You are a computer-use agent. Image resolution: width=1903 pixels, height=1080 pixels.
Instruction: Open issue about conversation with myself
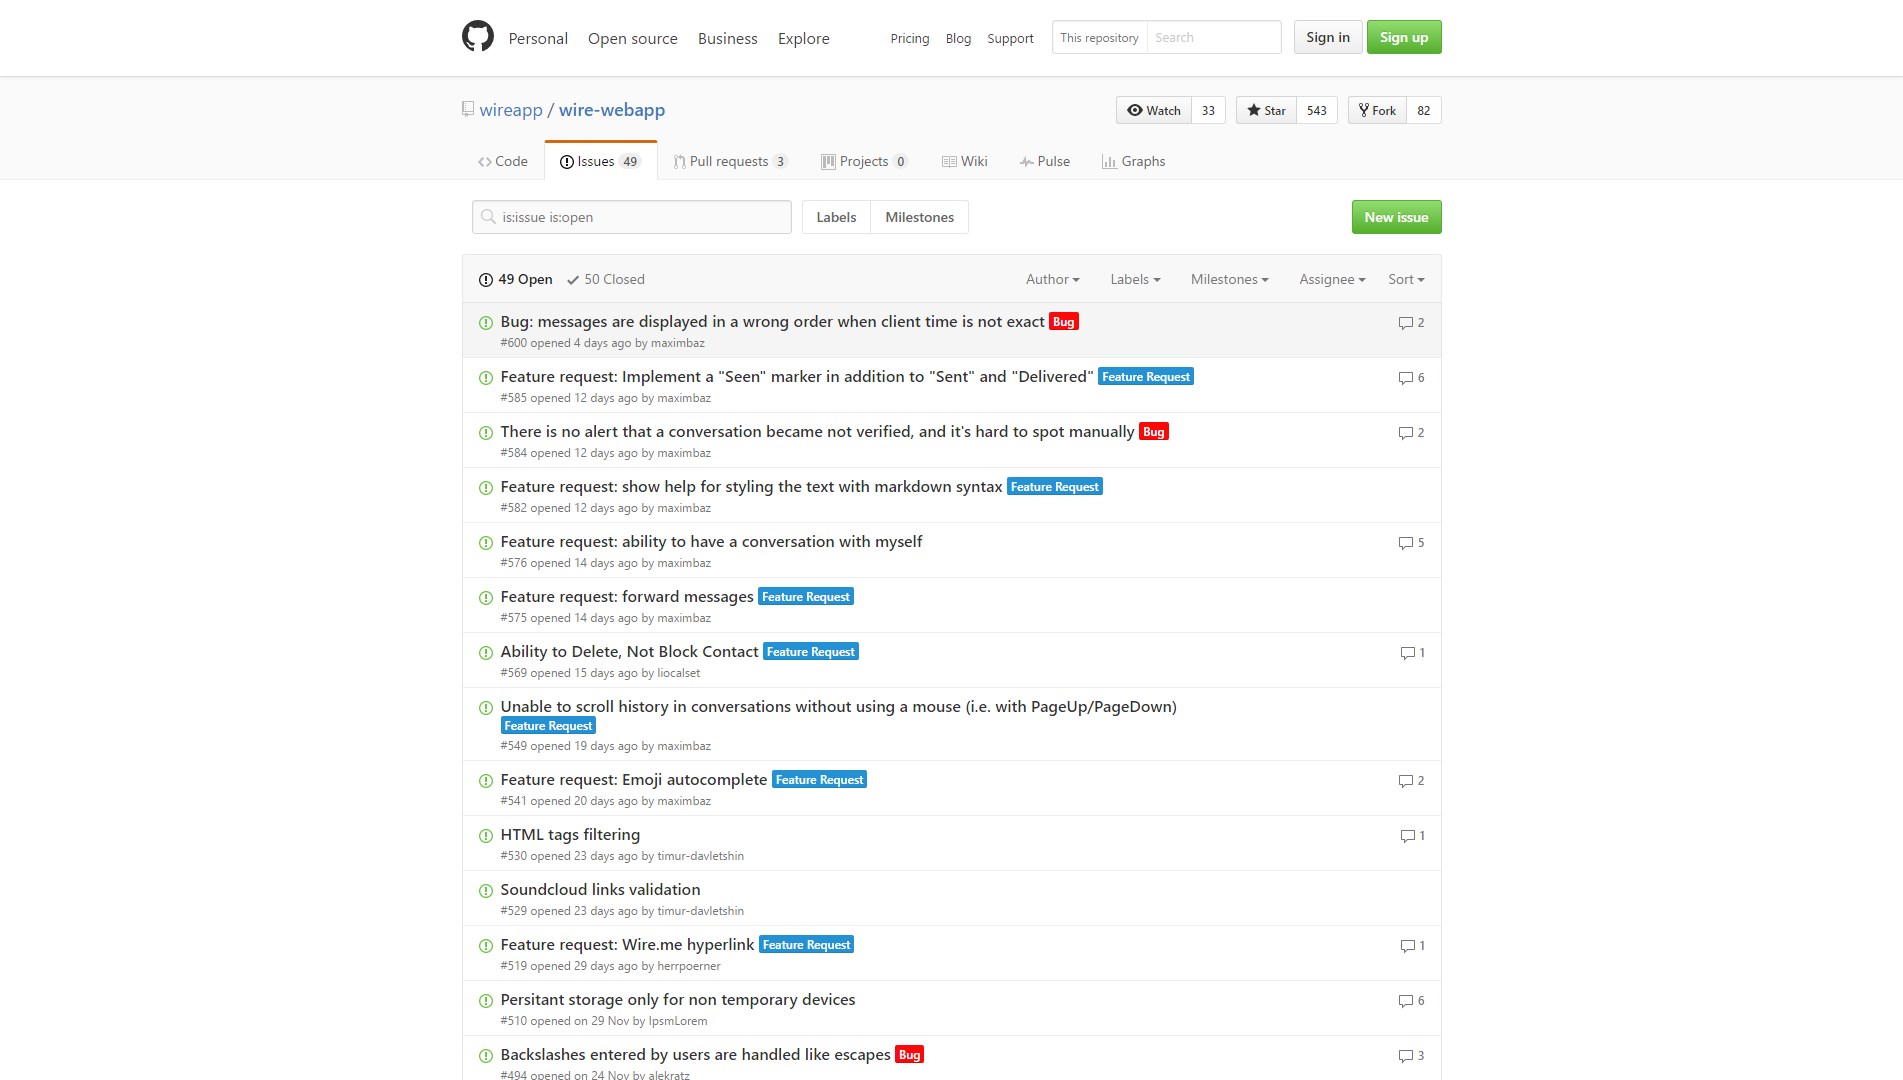pyautogui.click(x=711, y=542)
